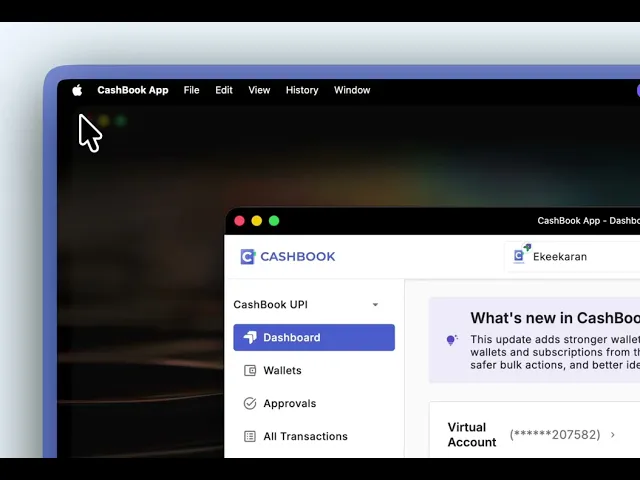
Task: Click the Ekeekaran business icon
Action: click(x=521, y=254)
